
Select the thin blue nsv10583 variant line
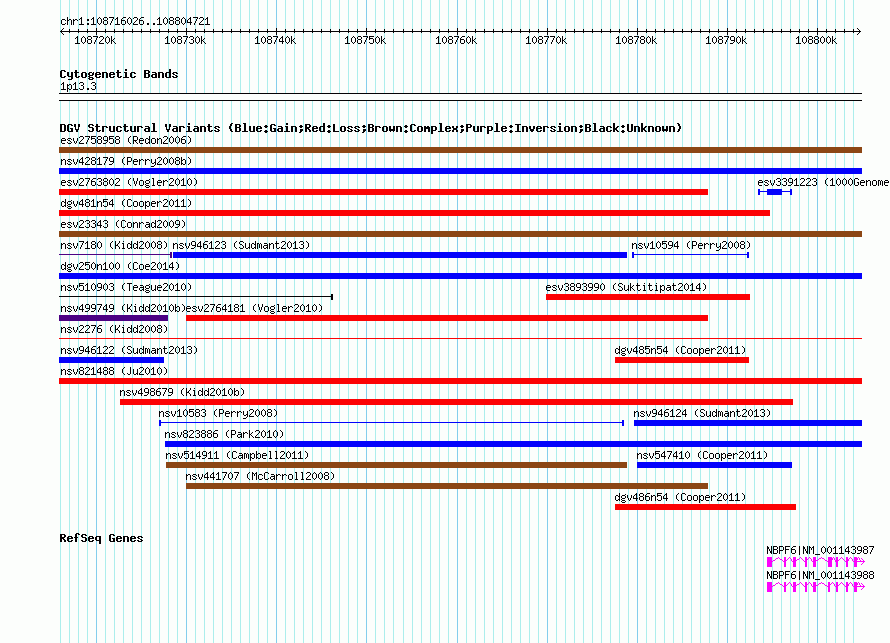(392, 423)
